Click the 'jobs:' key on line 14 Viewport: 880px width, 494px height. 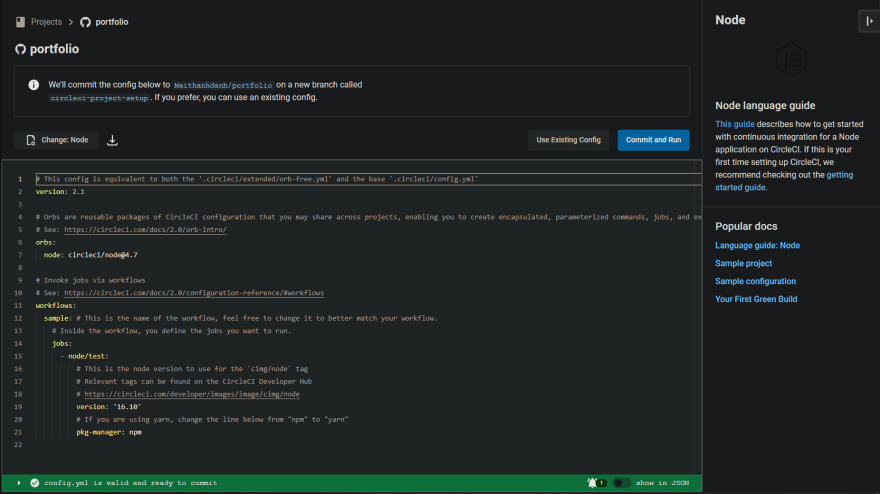click(62, 344)
